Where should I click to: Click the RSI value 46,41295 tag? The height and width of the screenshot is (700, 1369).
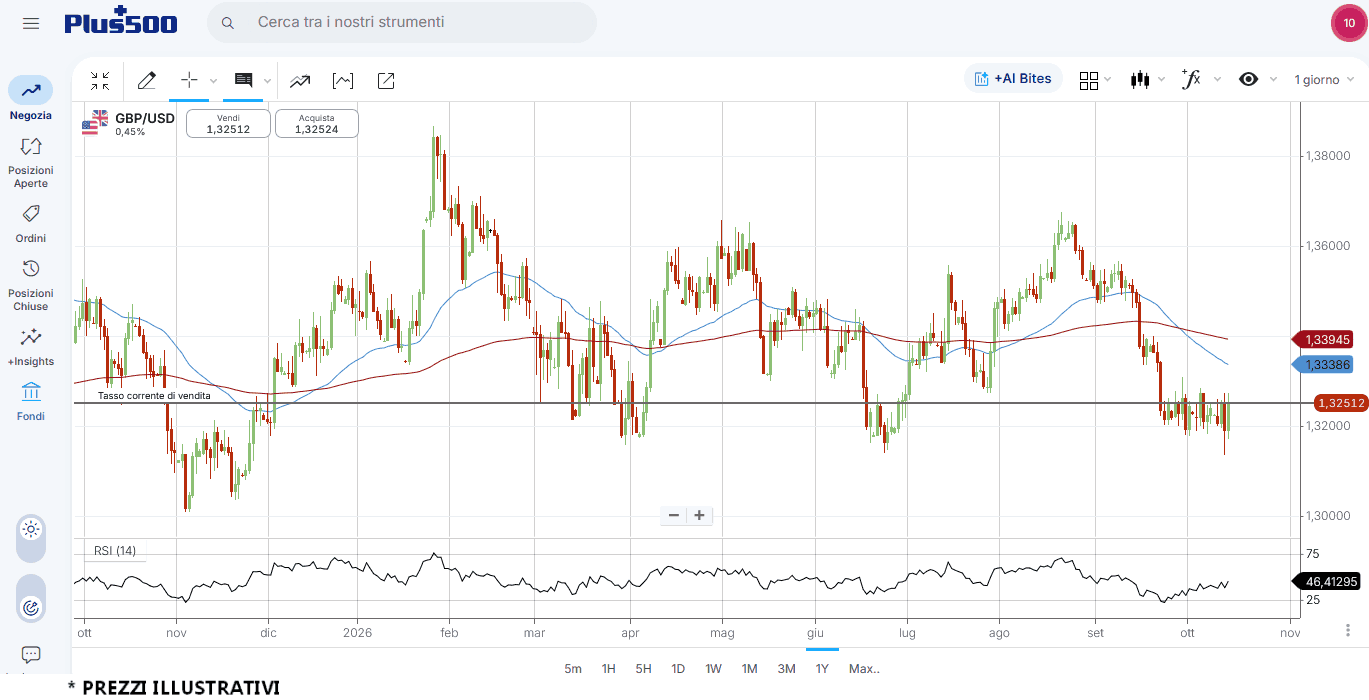point(1326,581)
